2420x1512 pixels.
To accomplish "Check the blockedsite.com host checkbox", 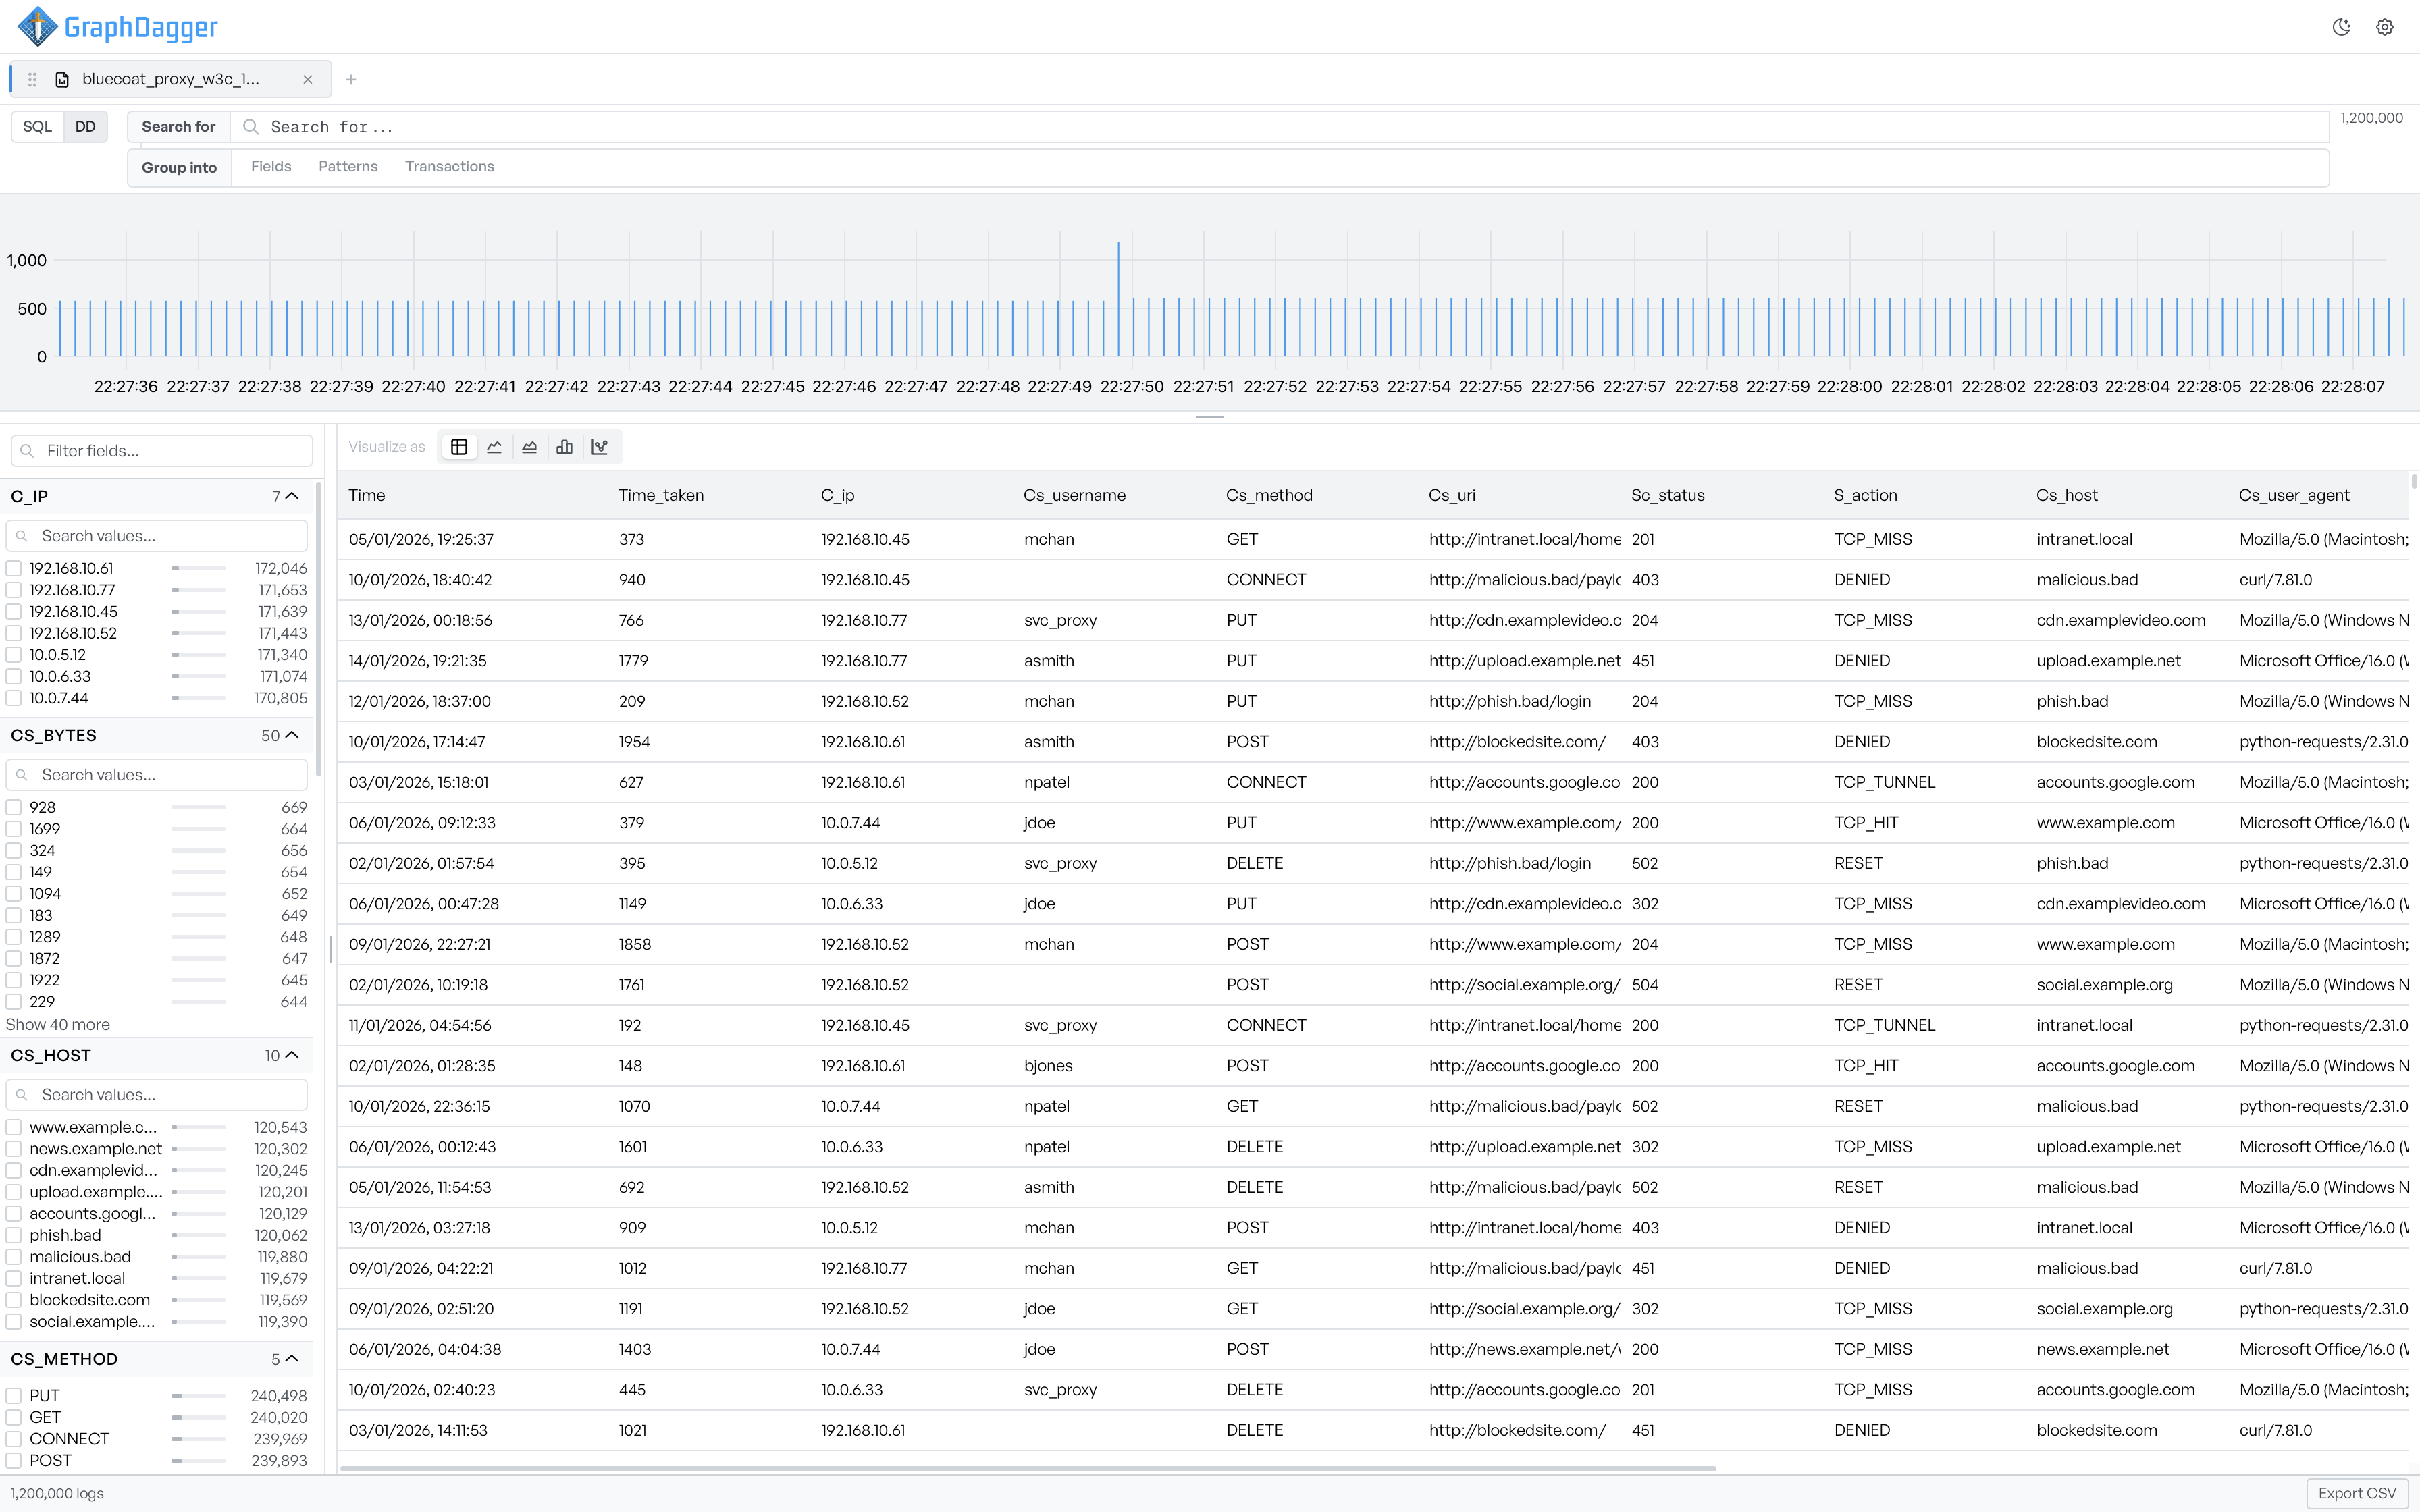I will pyautogui.click(x=14, y=1300).
